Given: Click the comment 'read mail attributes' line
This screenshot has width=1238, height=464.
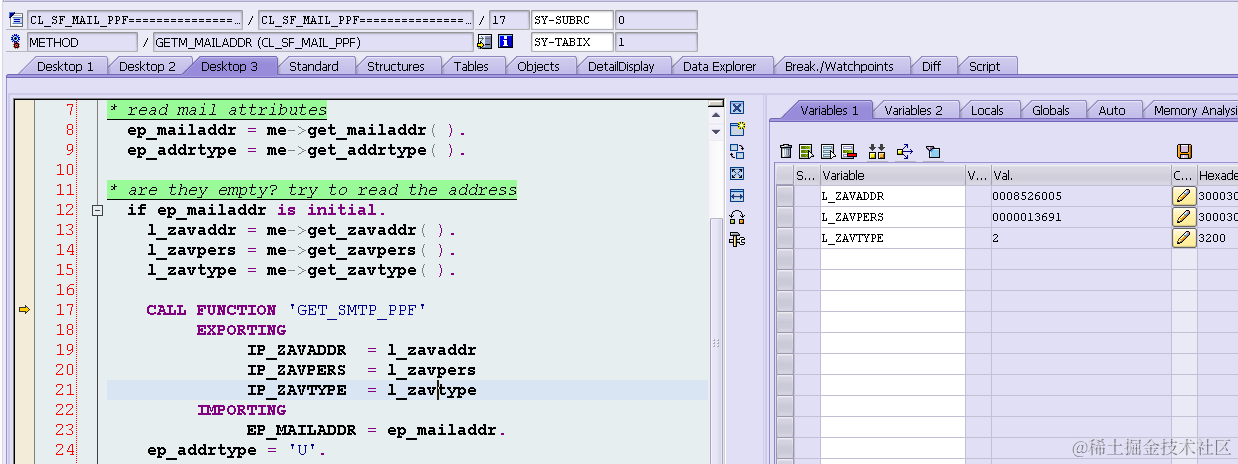Looking at the screenshot, I should click(217, 110).
